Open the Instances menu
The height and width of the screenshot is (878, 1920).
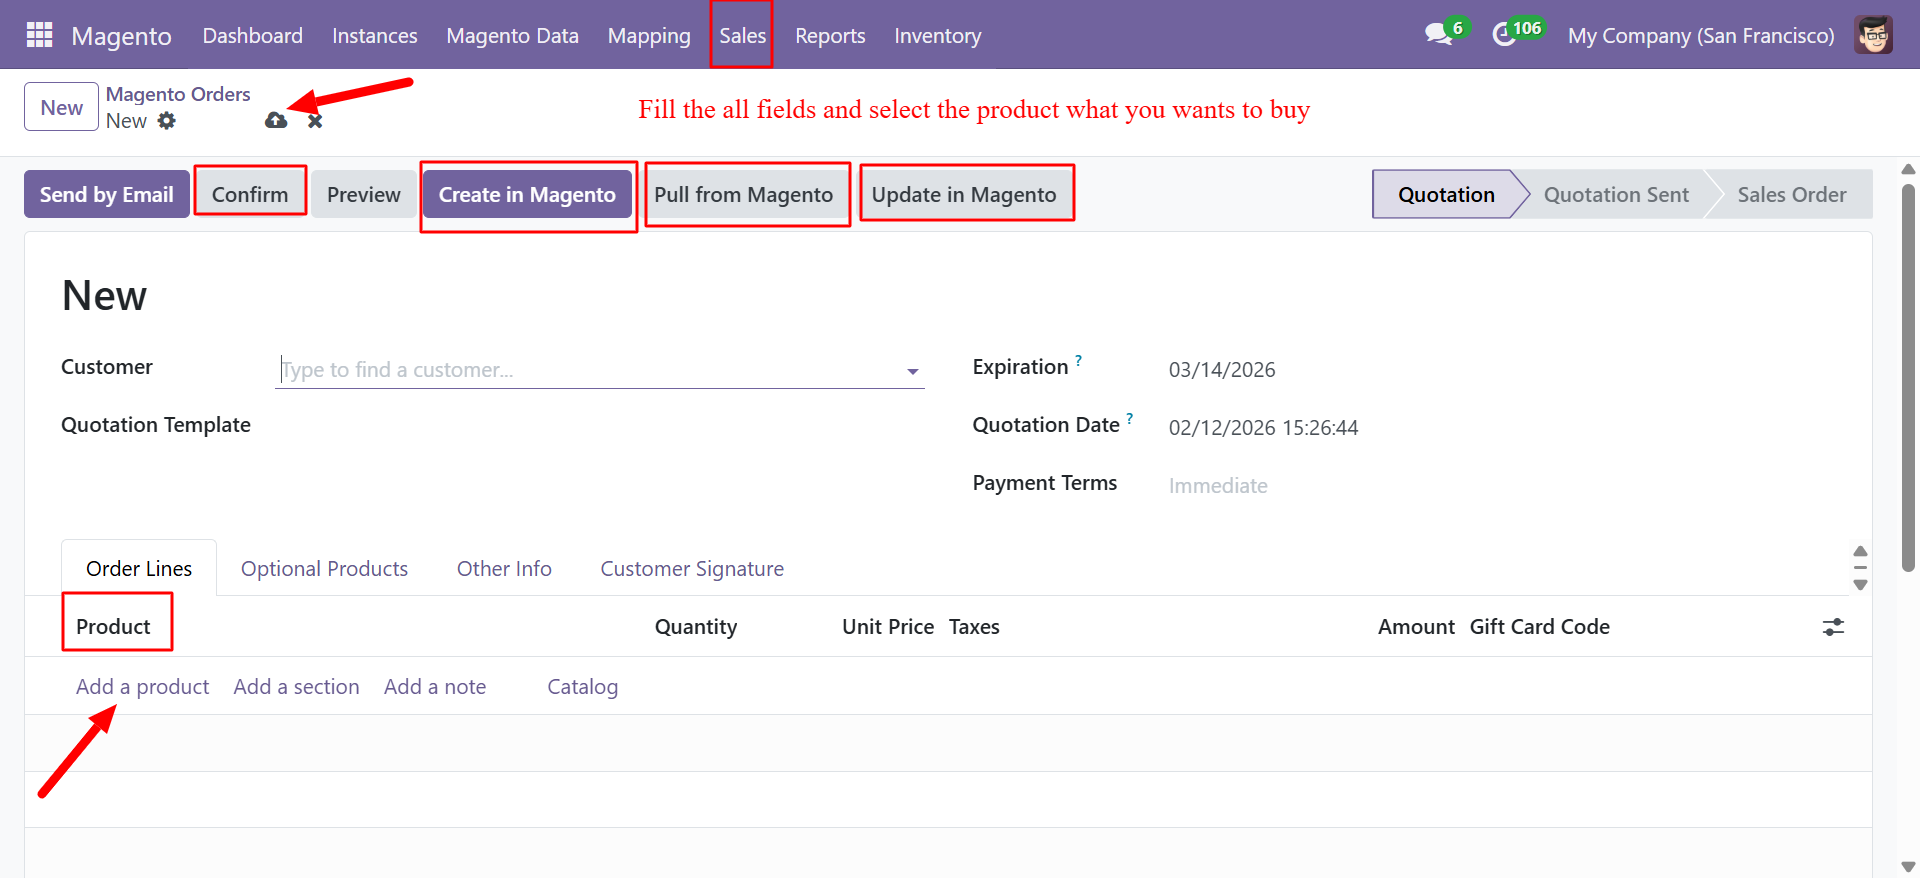375,35
